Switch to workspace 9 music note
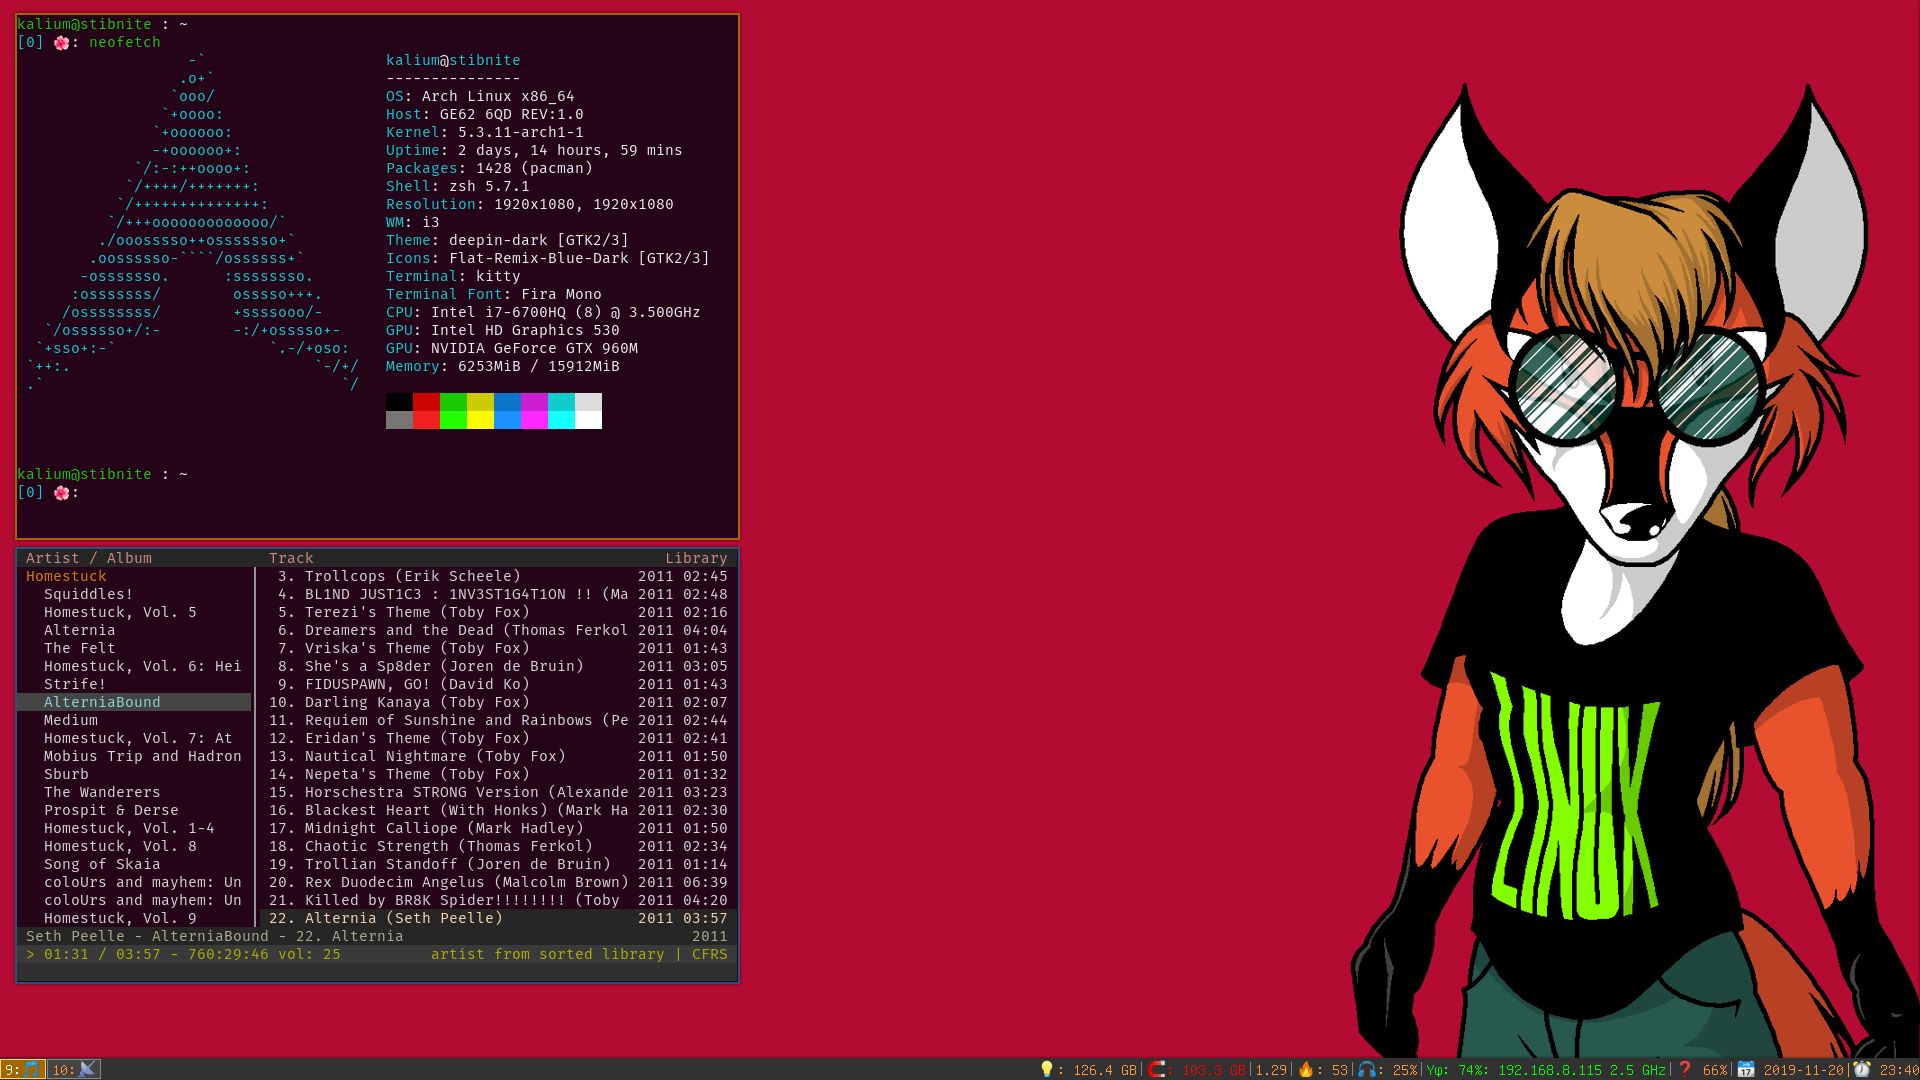The width and height of the screenshot is (1920, 1080). 23,1069
